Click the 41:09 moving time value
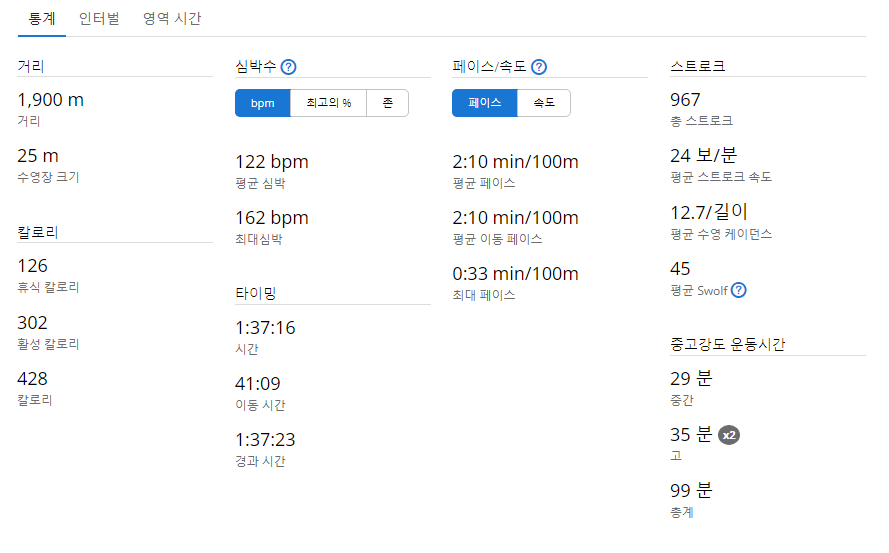 click(x=258, y=384)
